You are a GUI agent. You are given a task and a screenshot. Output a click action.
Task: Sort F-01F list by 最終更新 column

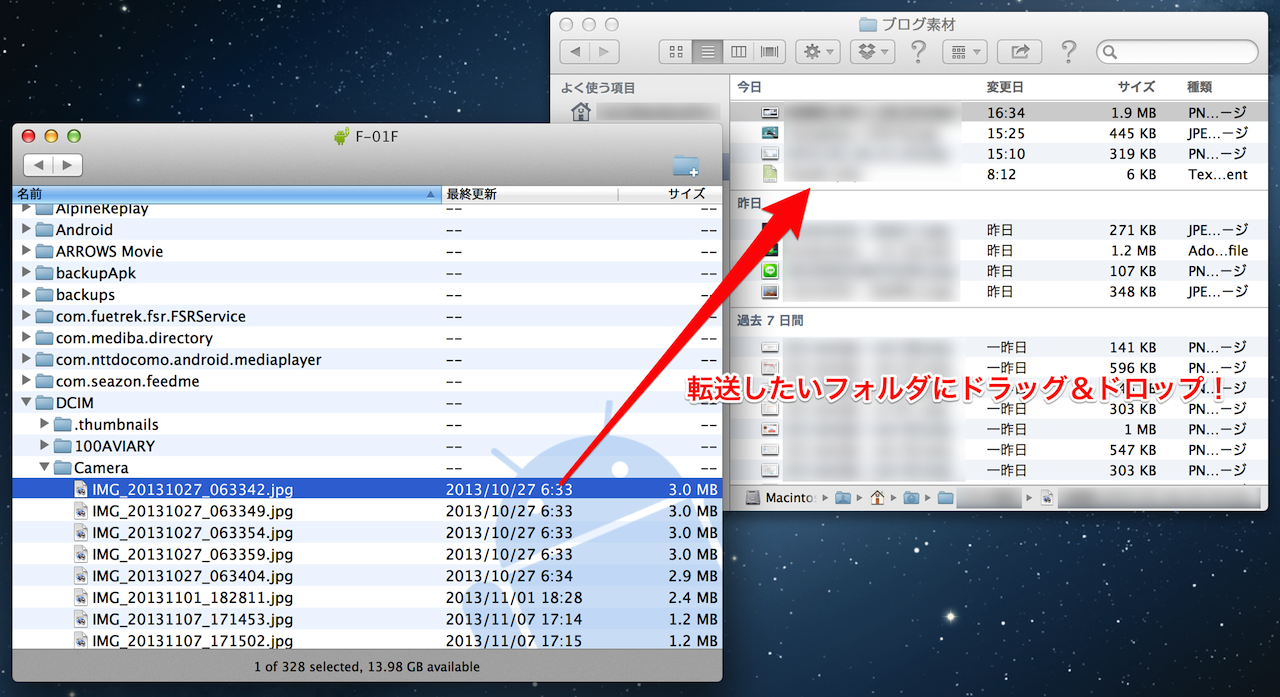click(x=530, y=194)
